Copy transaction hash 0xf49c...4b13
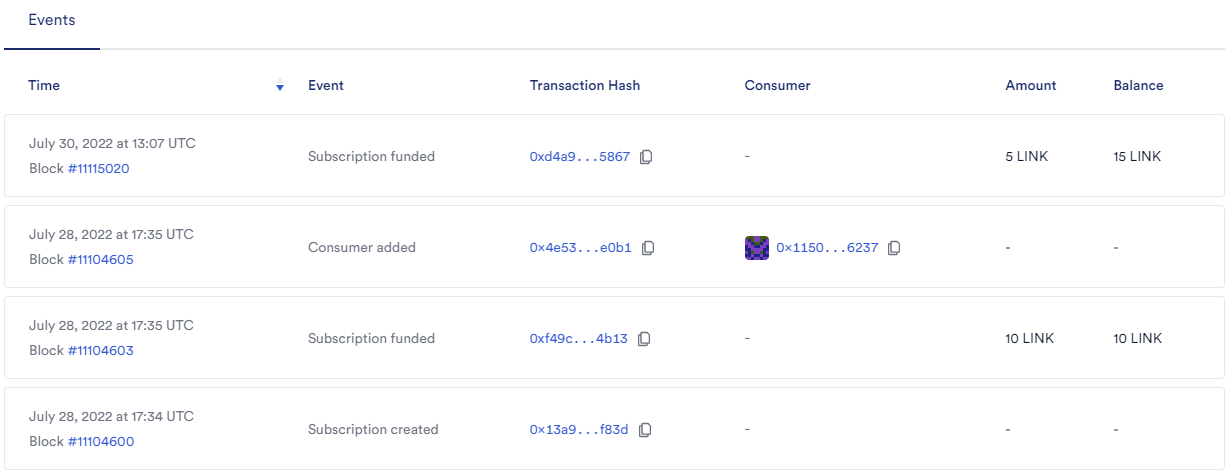1228x473 pixels. click(x=644, y=339)
